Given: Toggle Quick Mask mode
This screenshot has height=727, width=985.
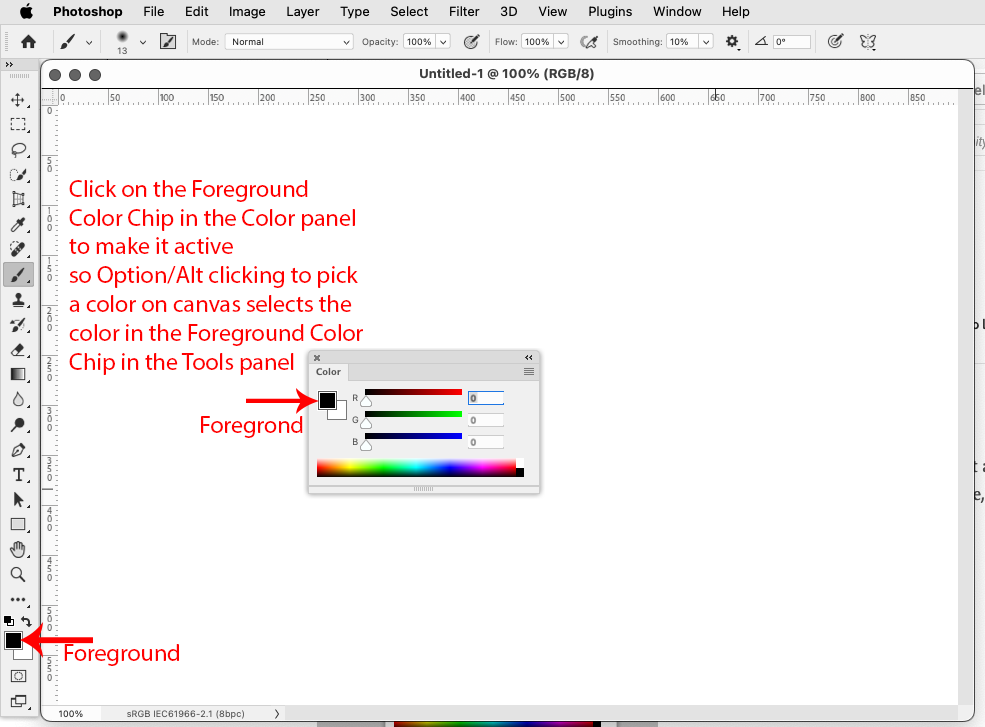Looking at the screenshot, I should coord(18,676).
